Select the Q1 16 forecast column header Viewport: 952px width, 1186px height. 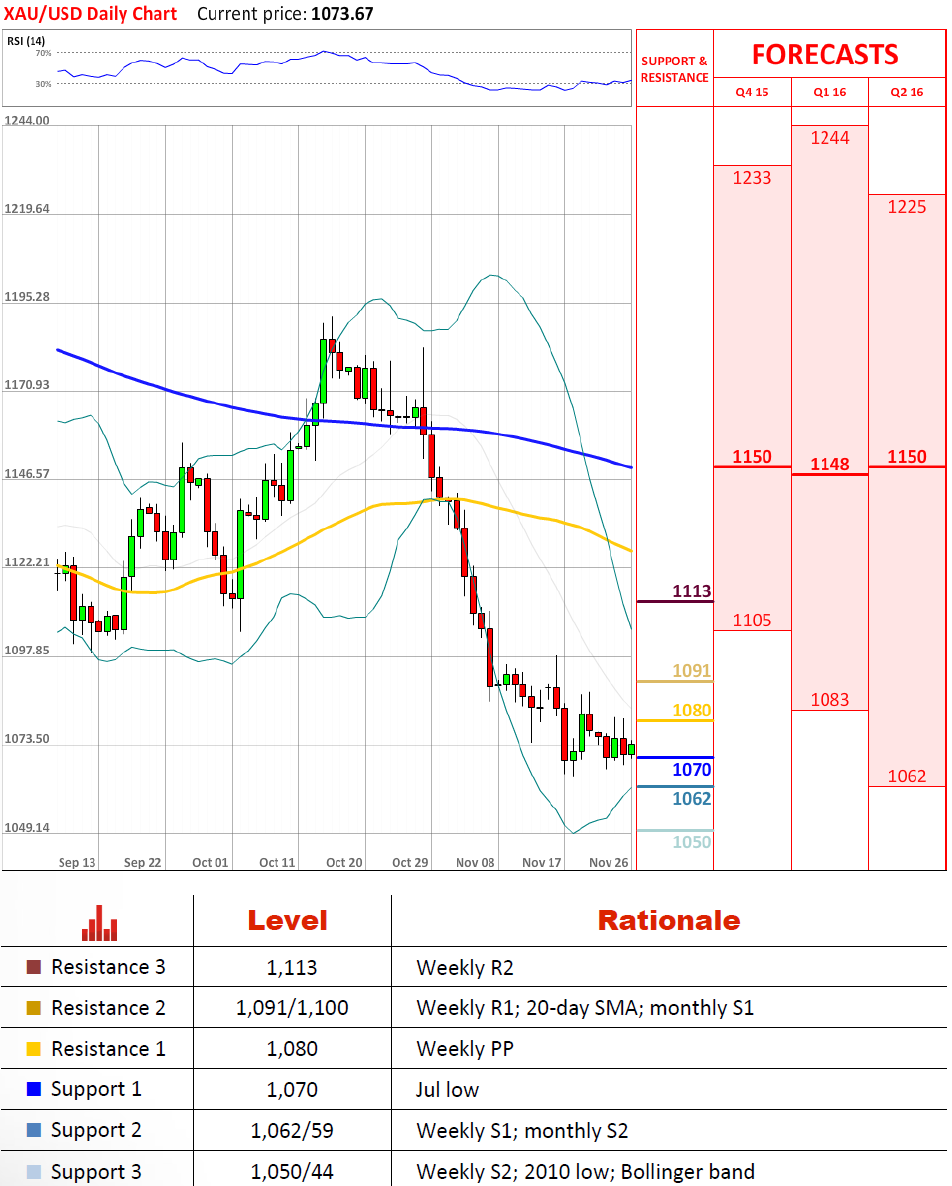830,92
